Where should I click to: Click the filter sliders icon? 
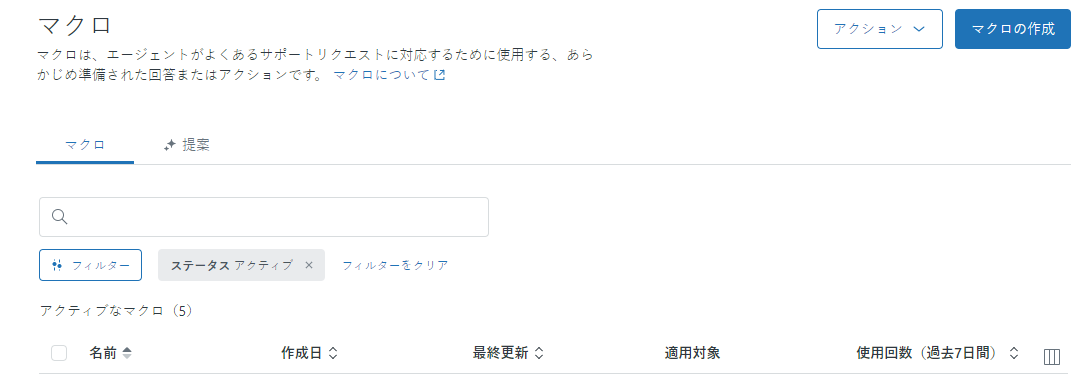pos(58,265)
